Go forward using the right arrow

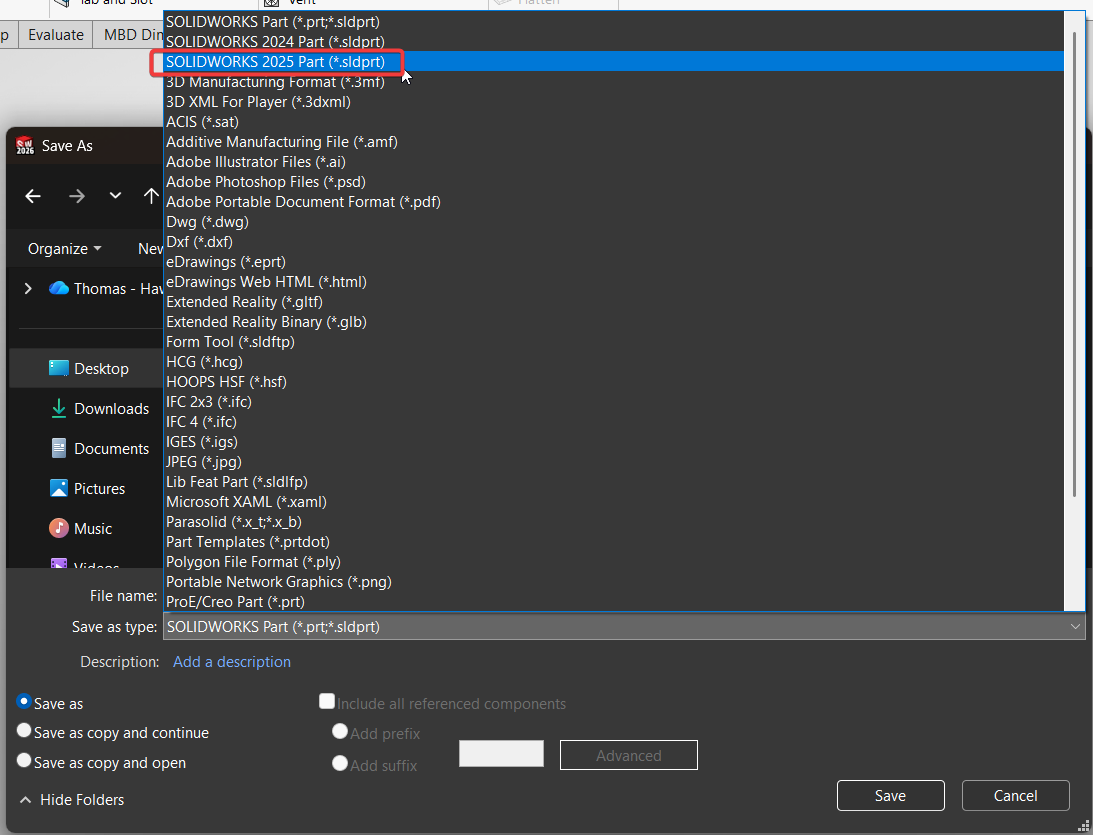click(77, 197)
